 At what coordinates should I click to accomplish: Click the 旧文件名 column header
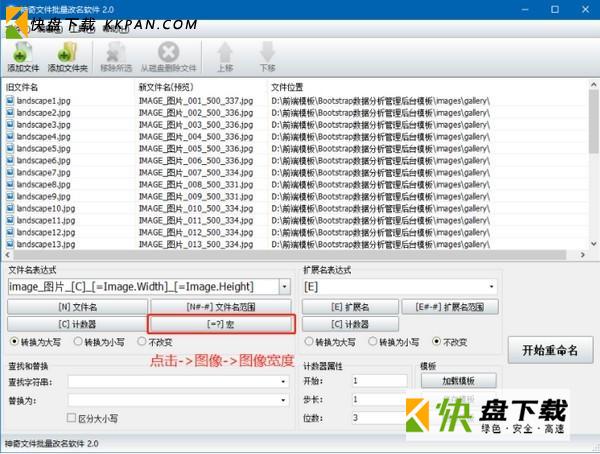pyautogui.click(x=22, y=87)
